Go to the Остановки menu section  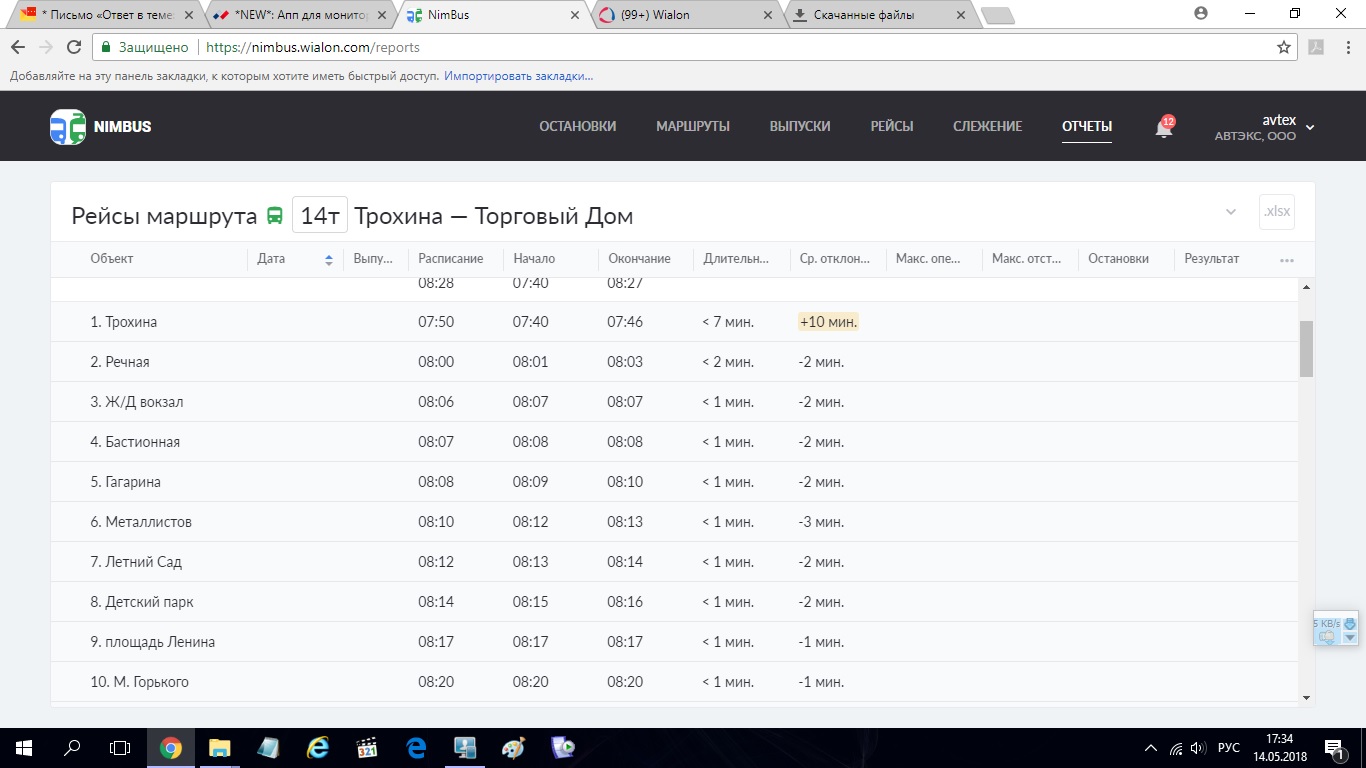click(577, 126)
